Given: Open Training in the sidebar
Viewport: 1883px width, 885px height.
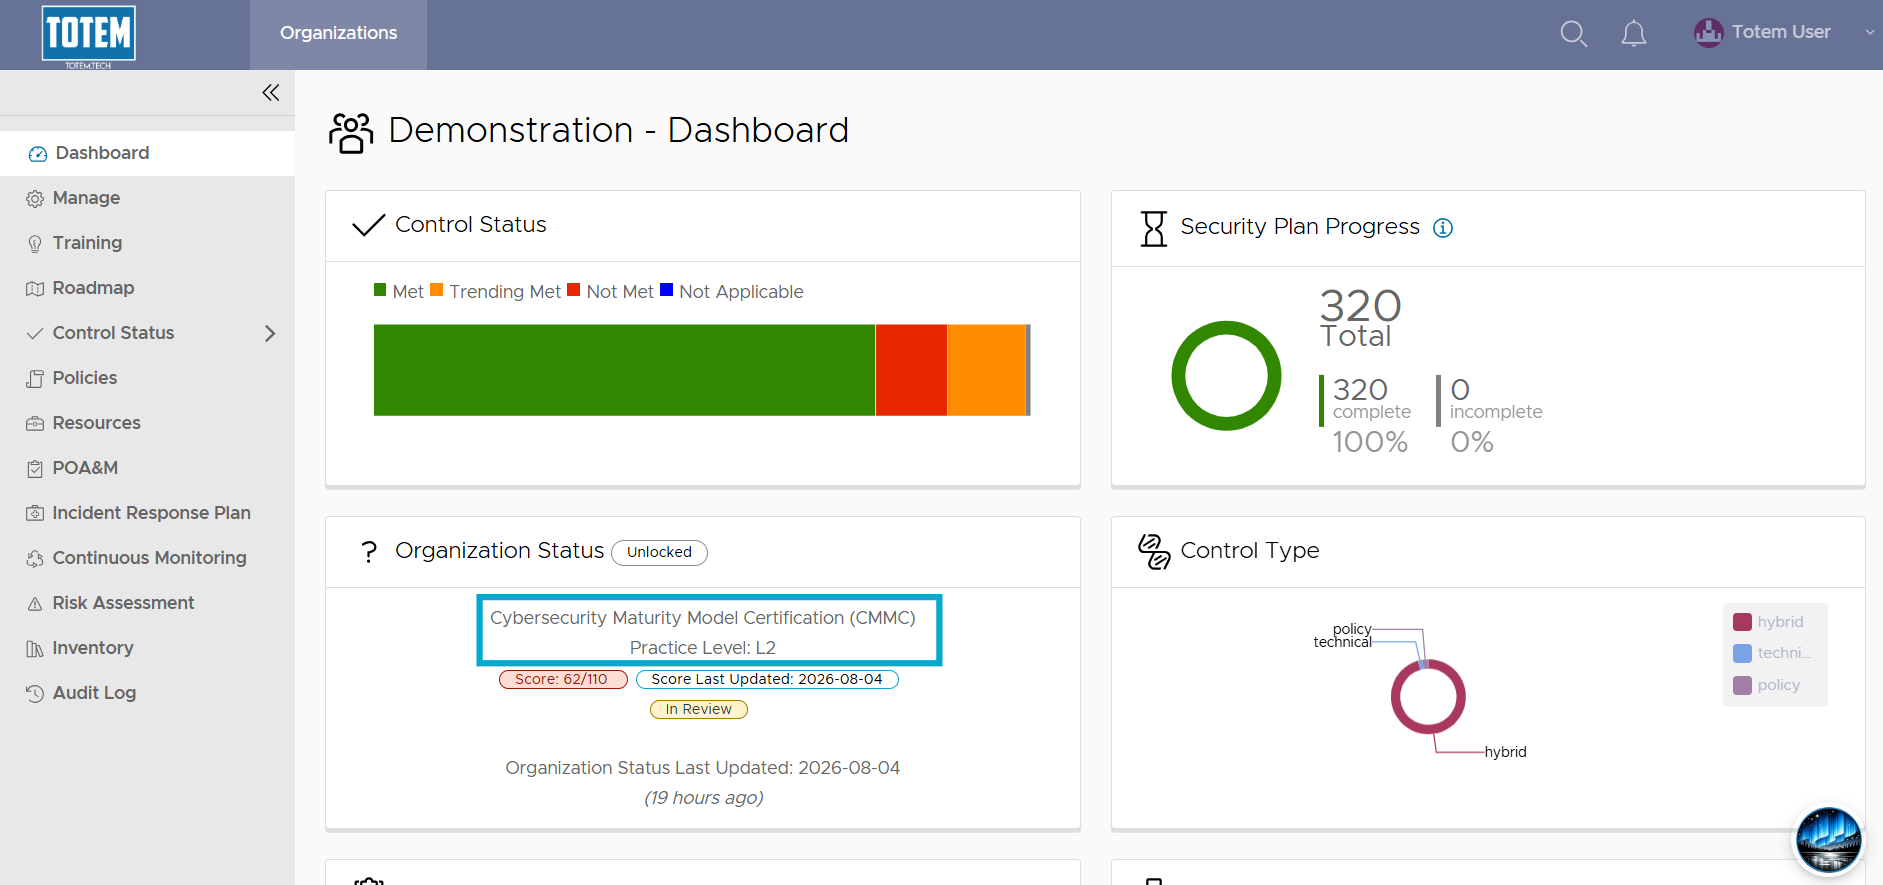Looking at the screenshot, I should pos(147,243).
